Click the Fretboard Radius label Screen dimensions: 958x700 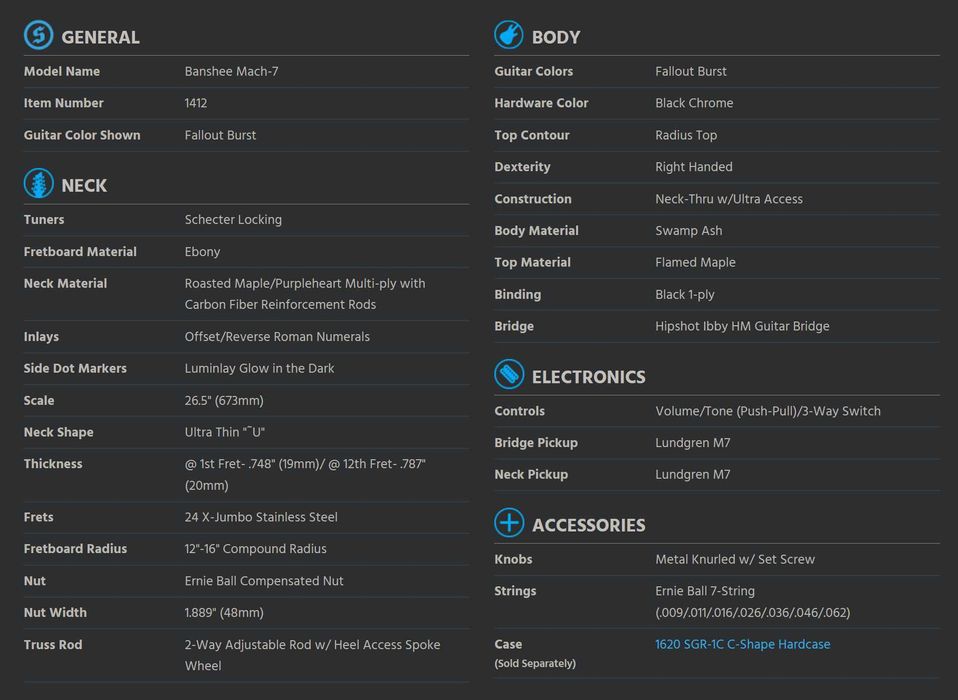75,549
